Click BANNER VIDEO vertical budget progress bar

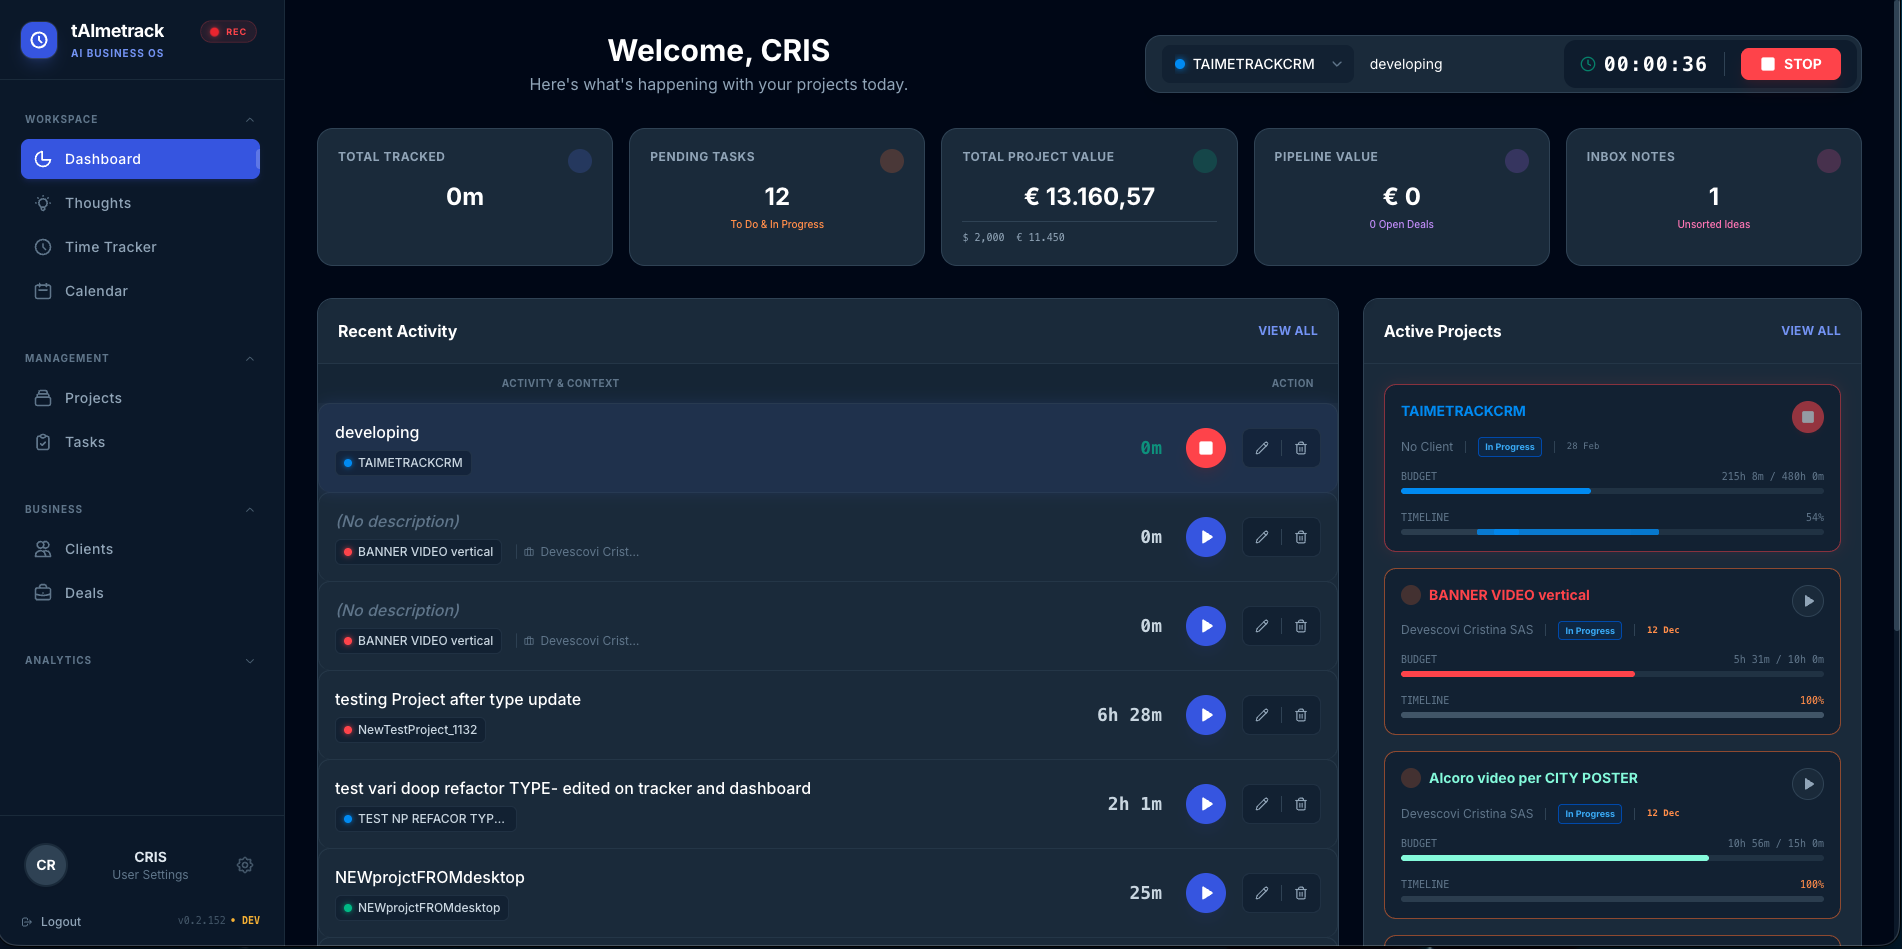coord(1612,674)
